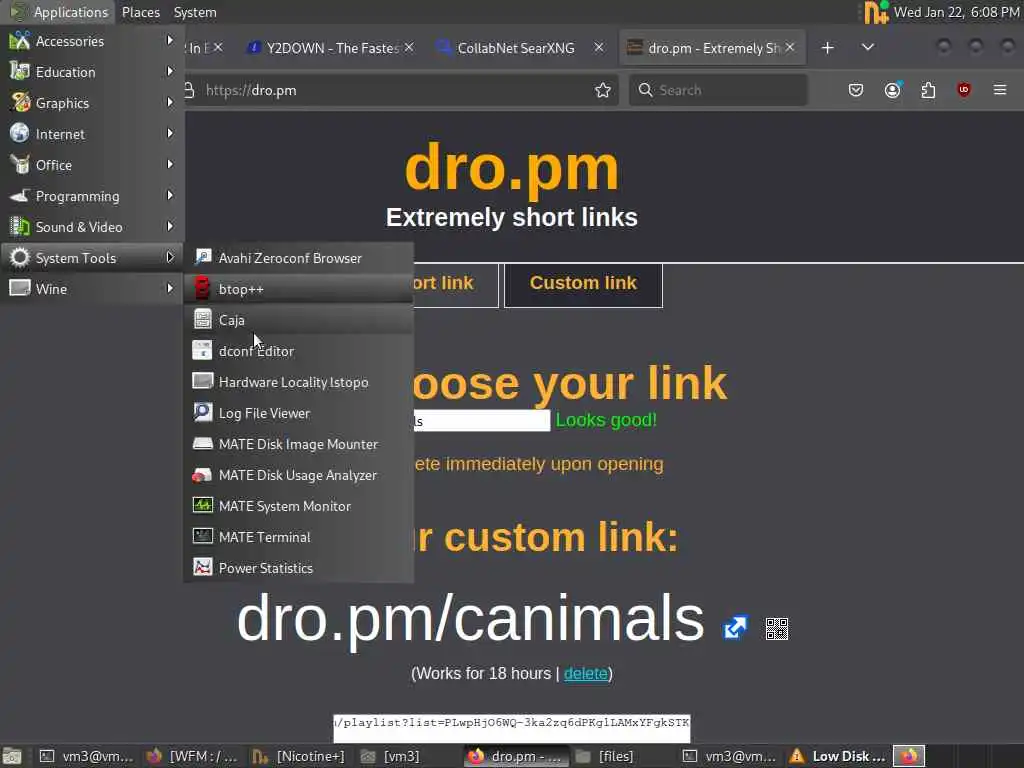
Task: Open the Firefox account icon
Action: click(x=893, y=90)
